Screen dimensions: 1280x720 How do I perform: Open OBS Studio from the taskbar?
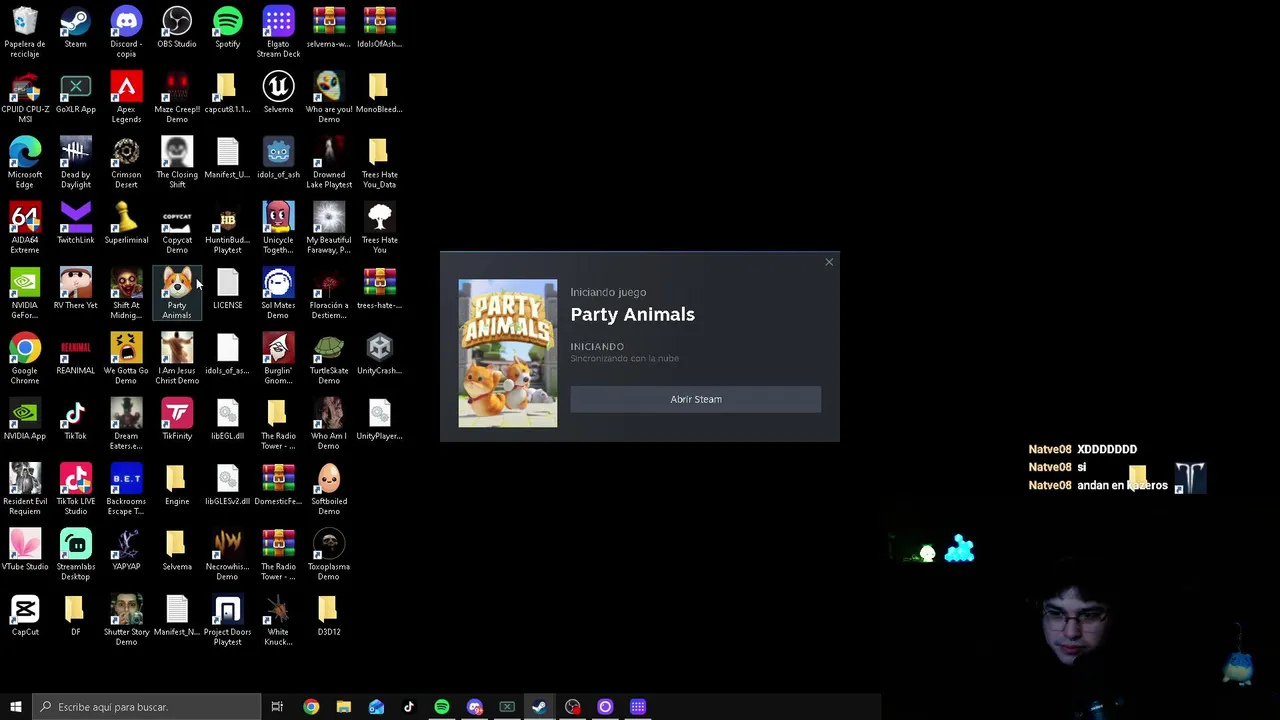(x=572, y=707)
